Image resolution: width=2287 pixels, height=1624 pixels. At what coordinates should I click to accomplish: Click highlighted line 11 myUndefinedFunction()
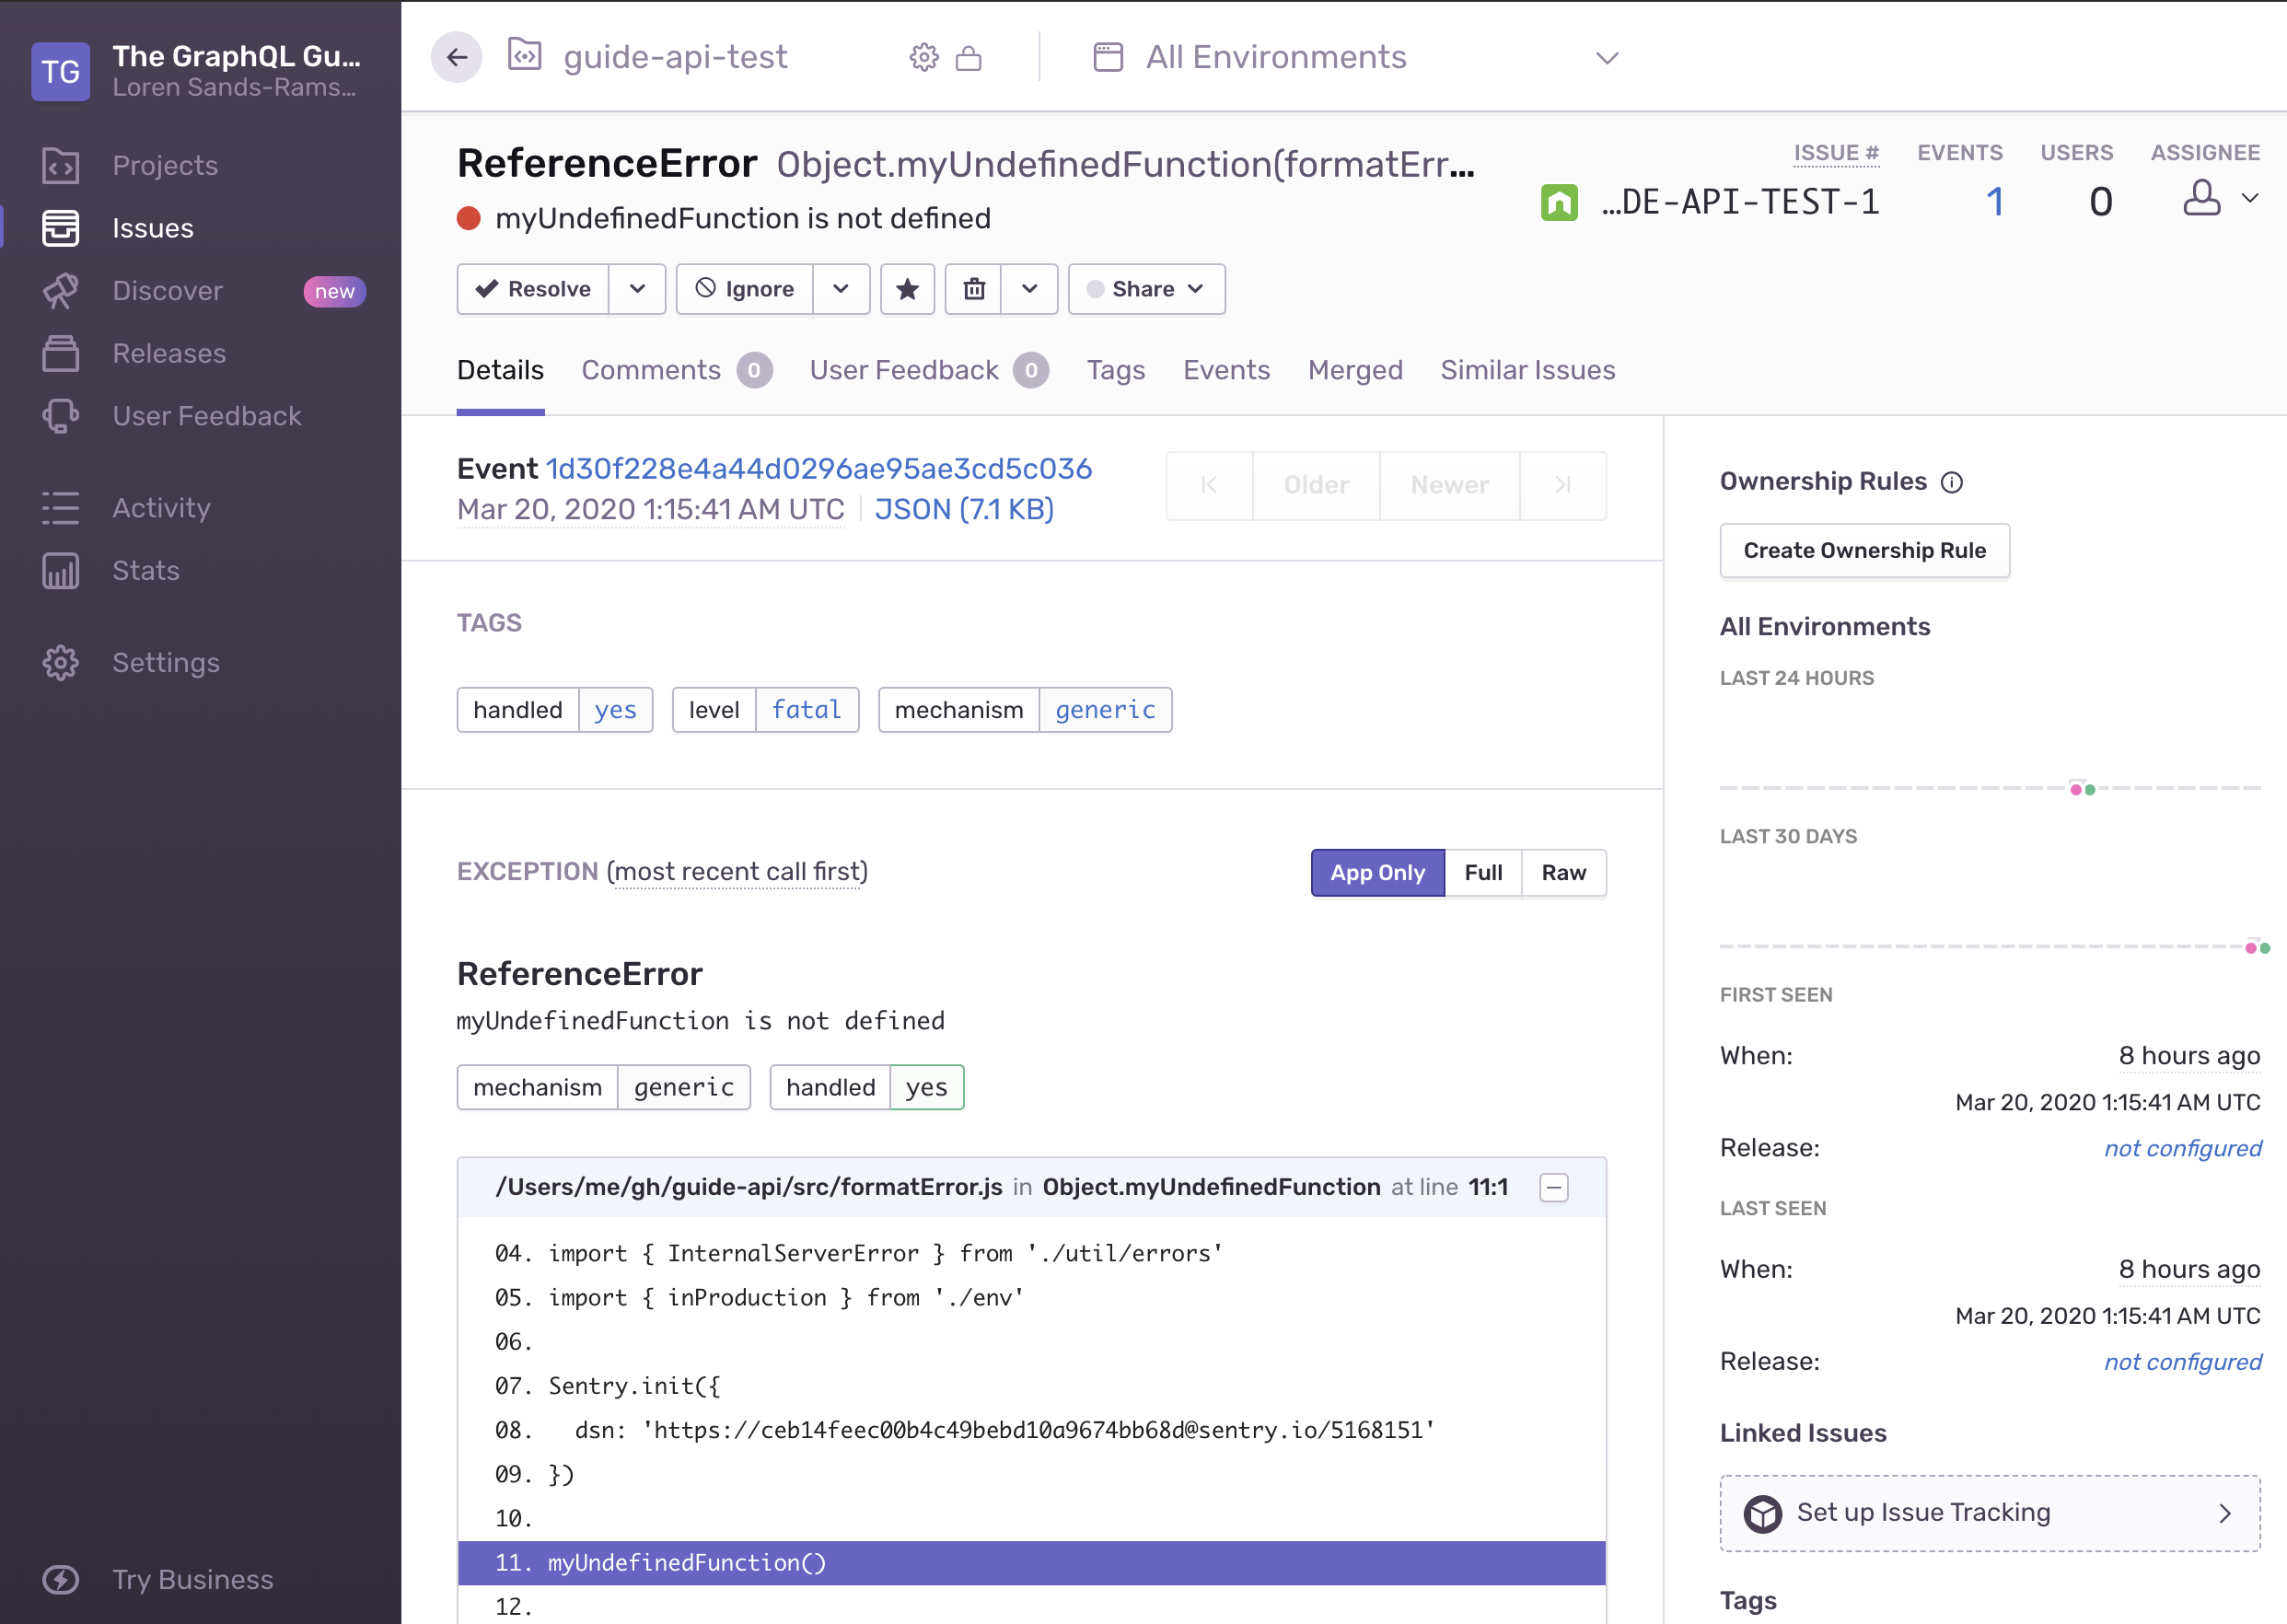coord(1031,1562)
